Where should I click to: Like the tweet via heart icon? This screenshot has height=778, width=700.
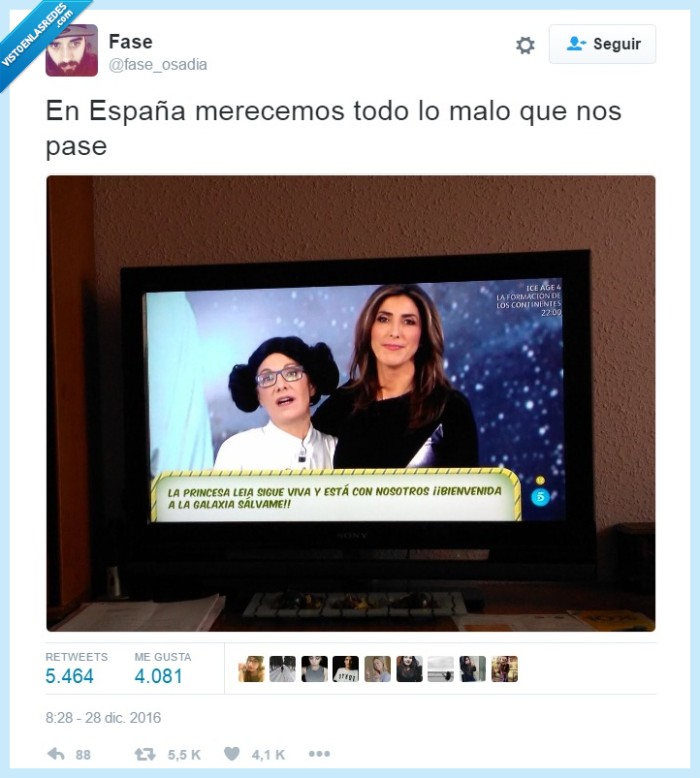232,754
